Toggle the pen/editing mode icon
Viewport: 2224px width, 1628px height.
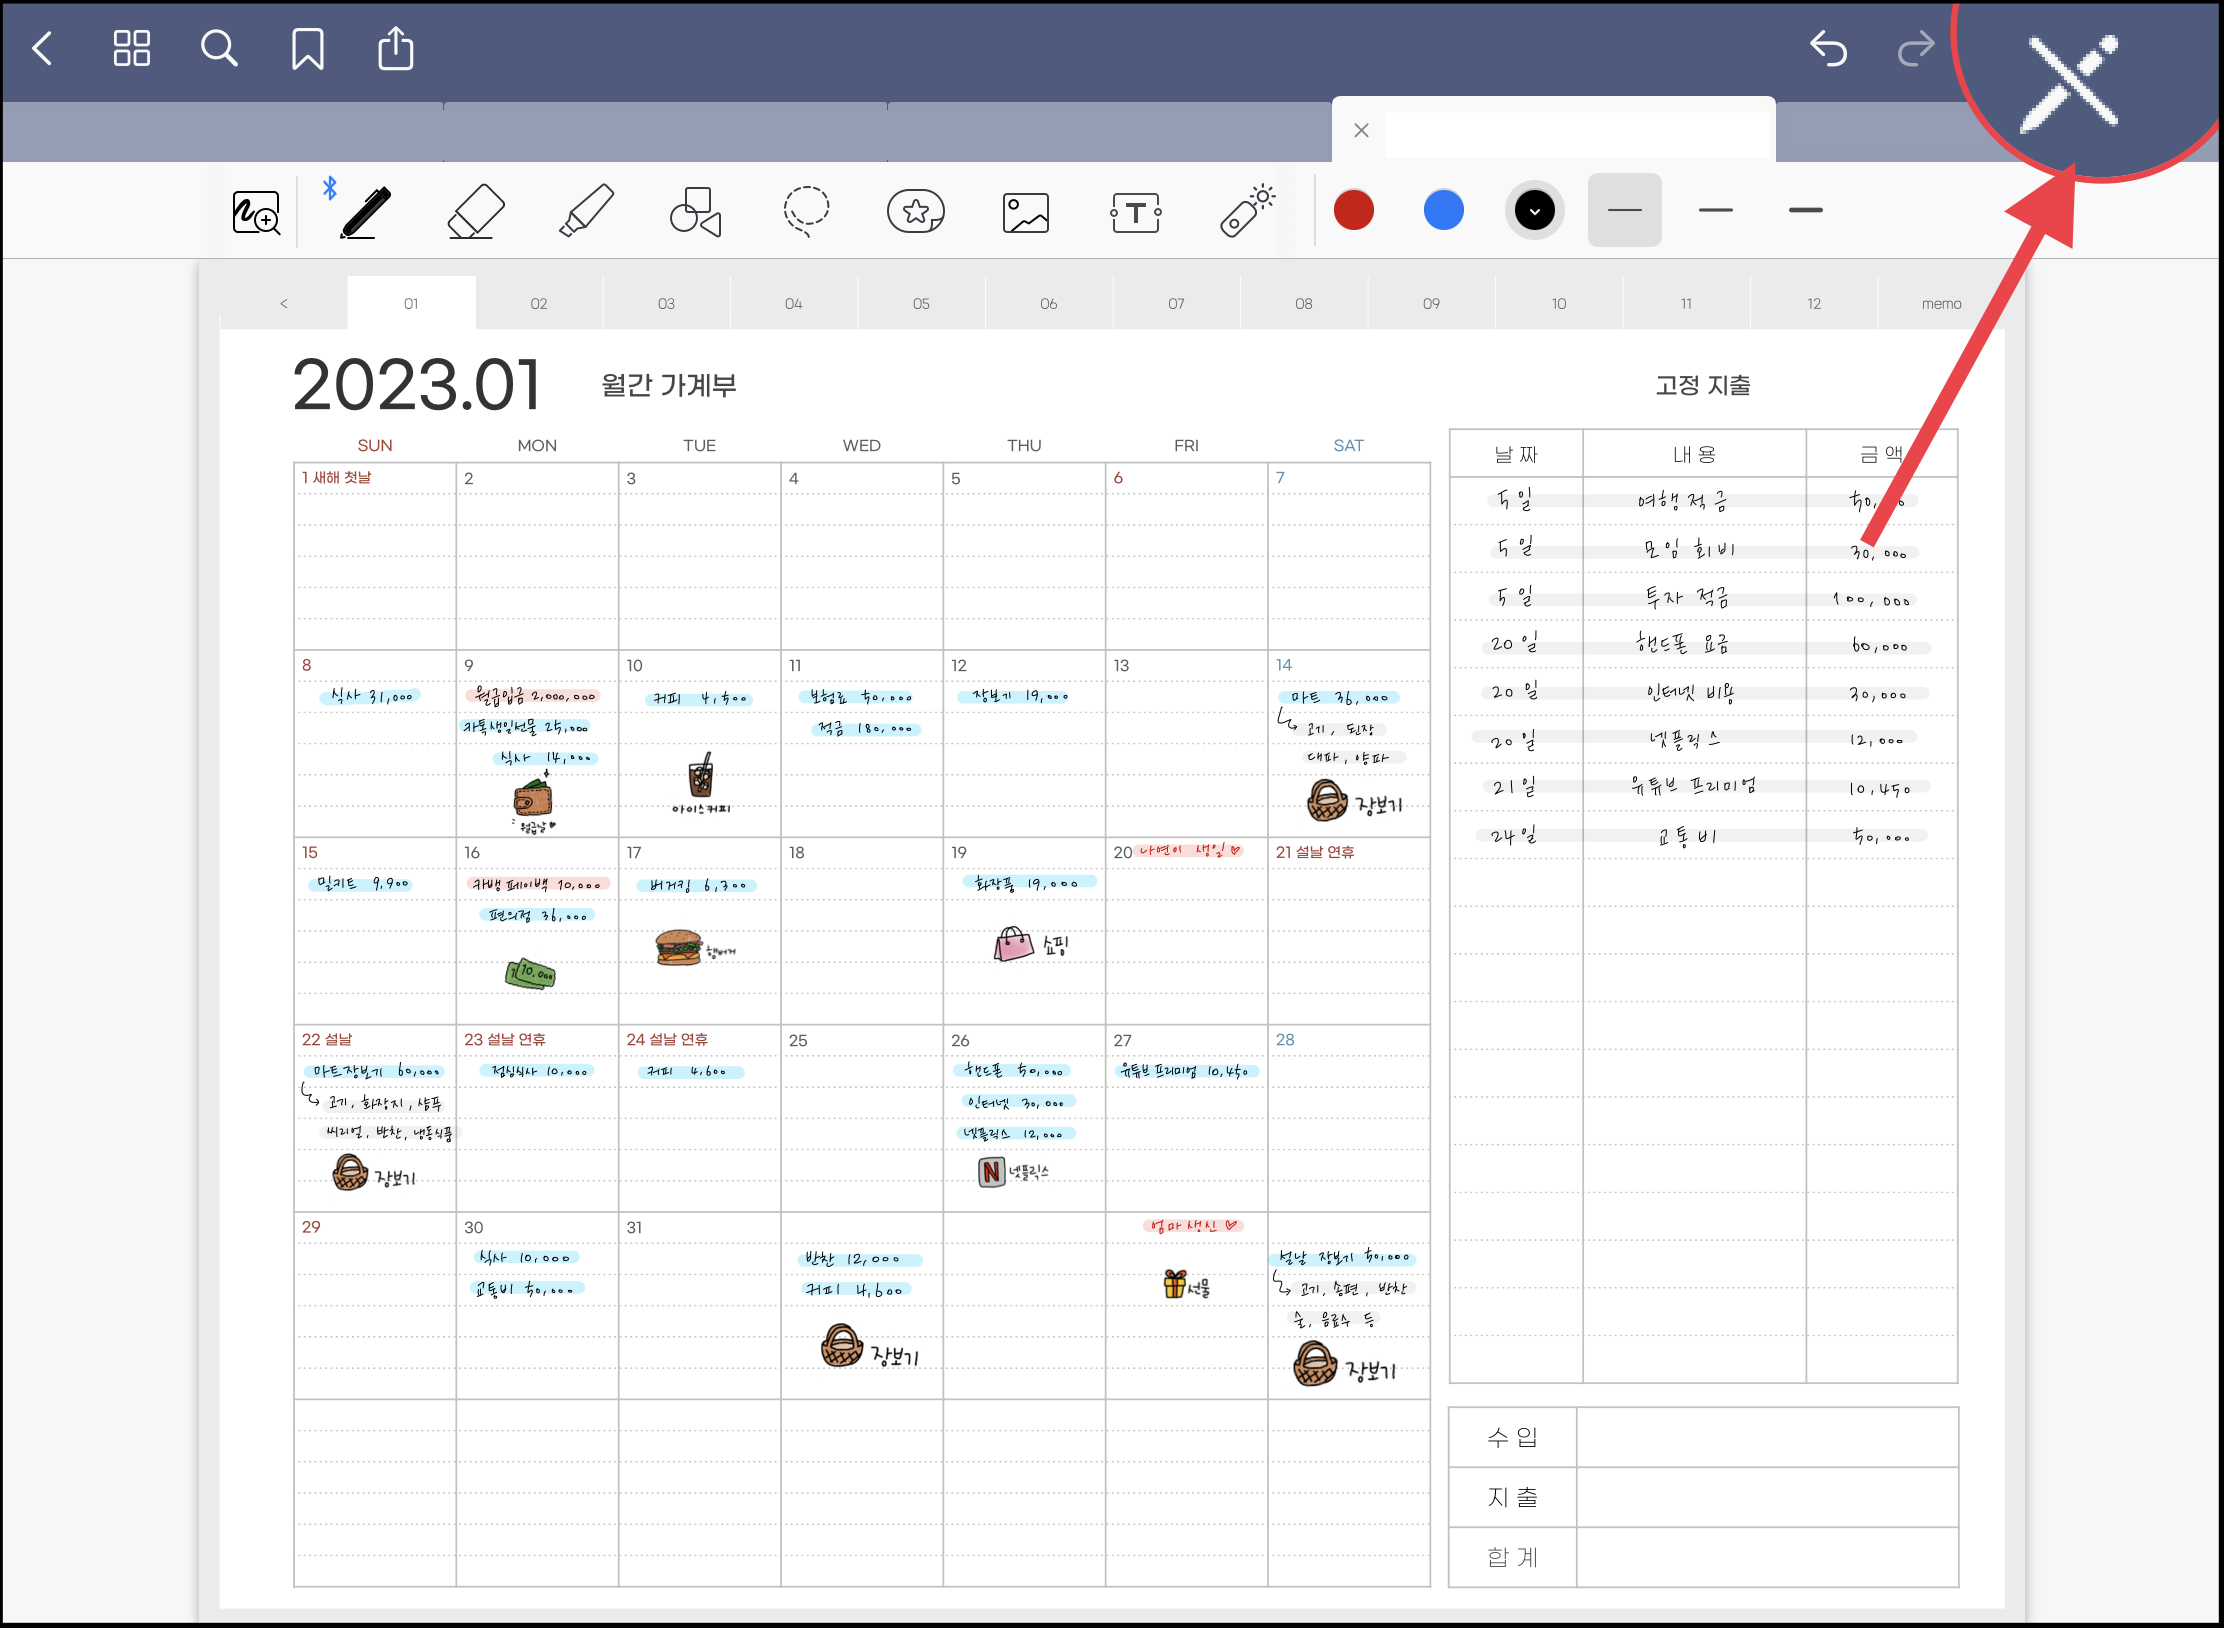[2070, 82]
